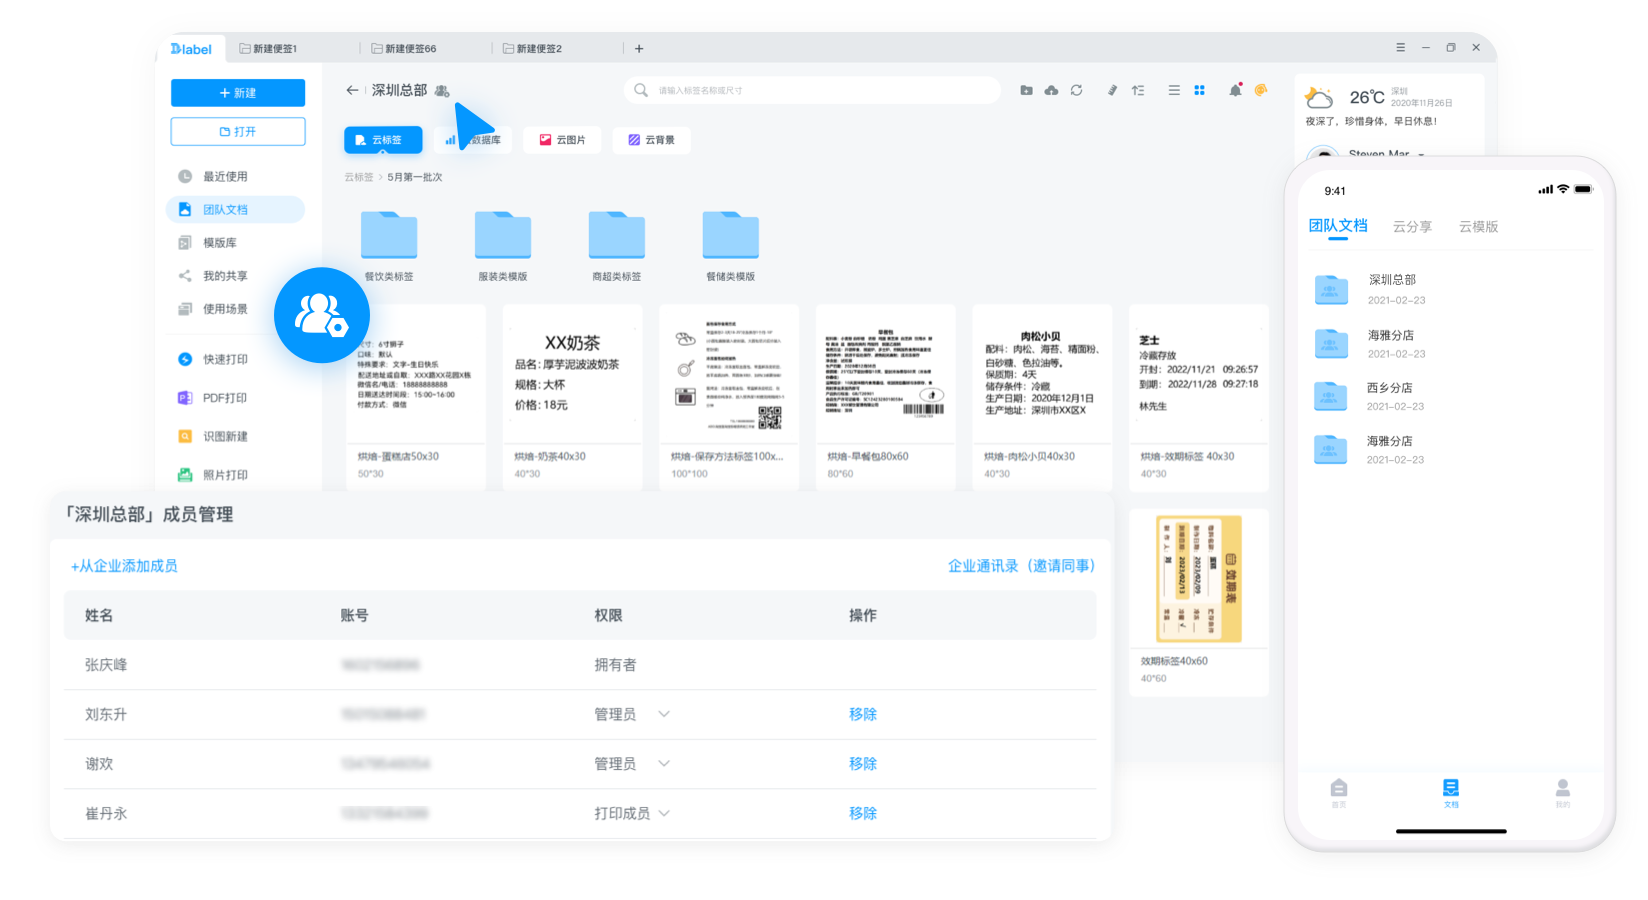
Task: Switch to list view icon
Action: 1174,90
